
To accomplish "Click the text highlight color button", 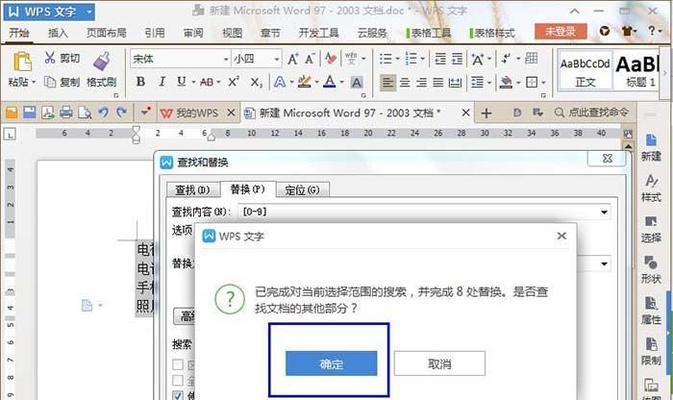I will point(304,81).
